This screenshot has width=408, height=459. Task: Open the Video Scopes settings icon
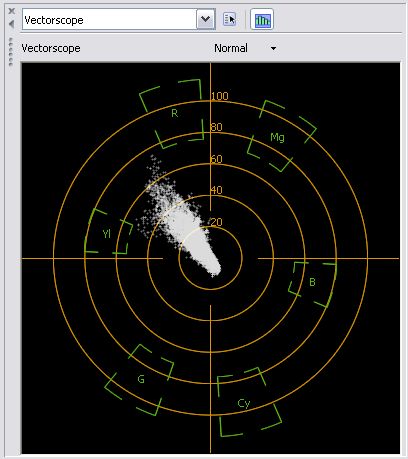(x=229, y=20)
